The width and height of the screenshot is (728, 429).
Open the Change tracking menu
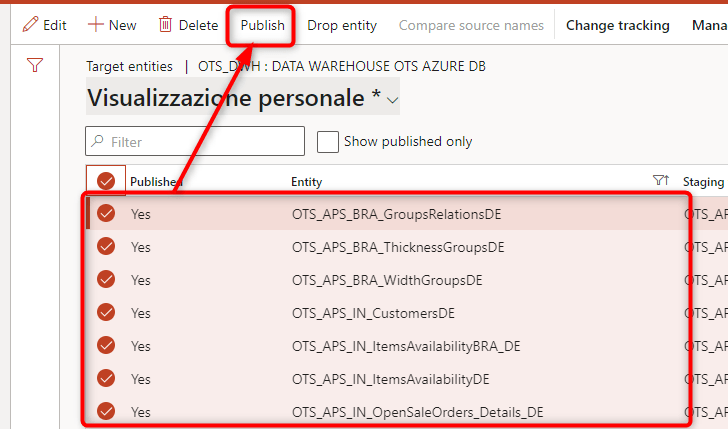(617, 25)
